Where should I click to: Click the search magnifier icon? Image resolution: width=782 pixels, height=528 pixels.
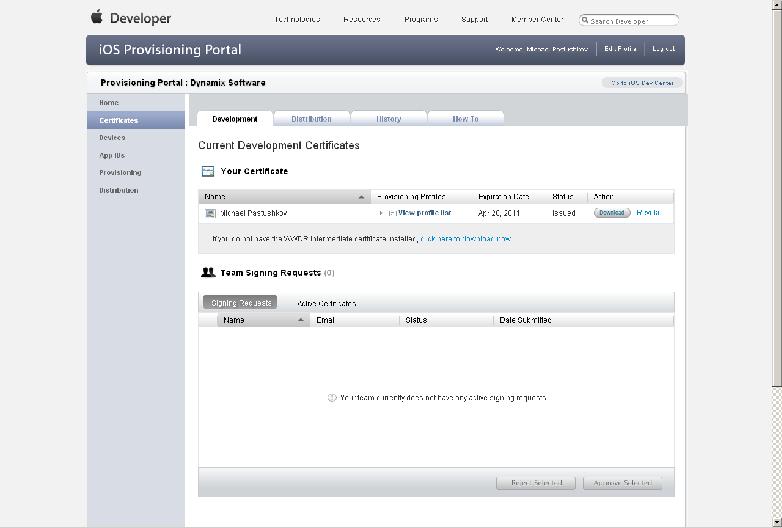click(x=585, y=20)
